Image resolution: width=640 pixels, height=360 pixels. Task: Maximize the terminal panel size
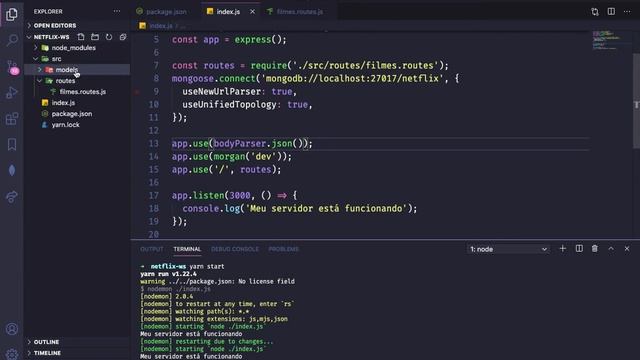coord(611,249)
